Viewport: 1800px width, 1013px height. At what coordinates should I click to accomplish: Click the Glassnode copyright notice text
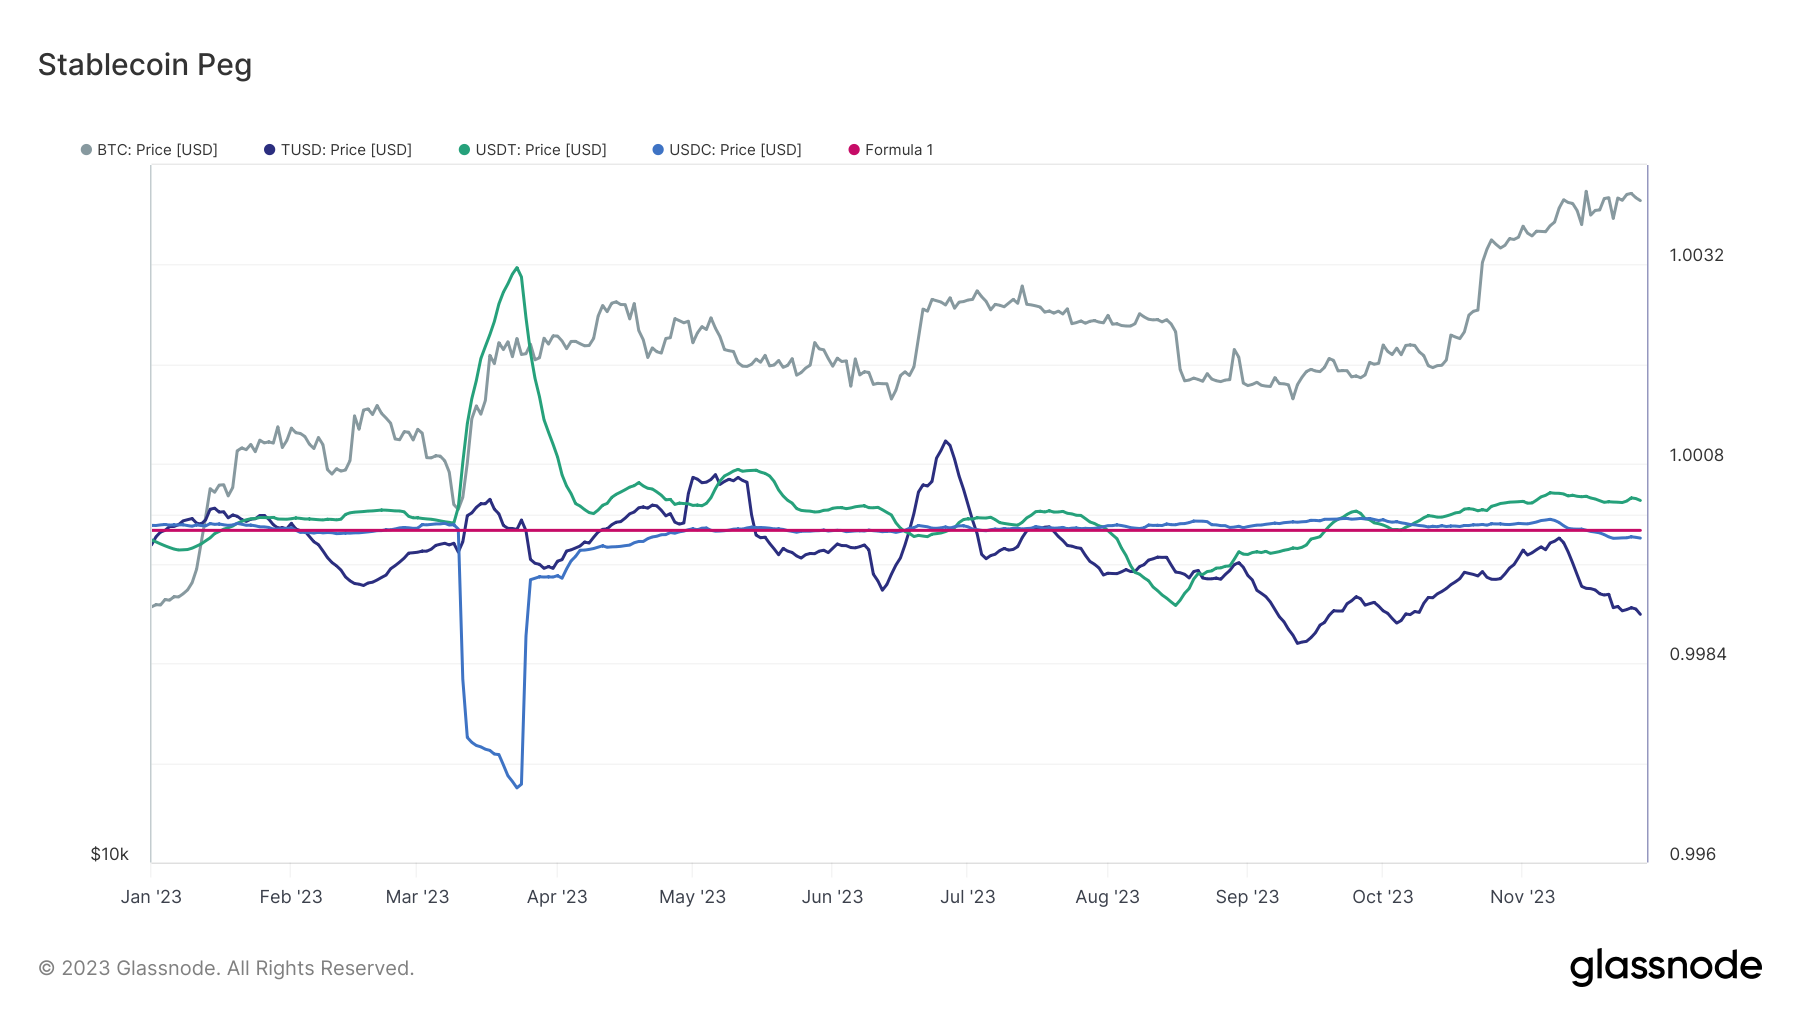click(226, 968)
